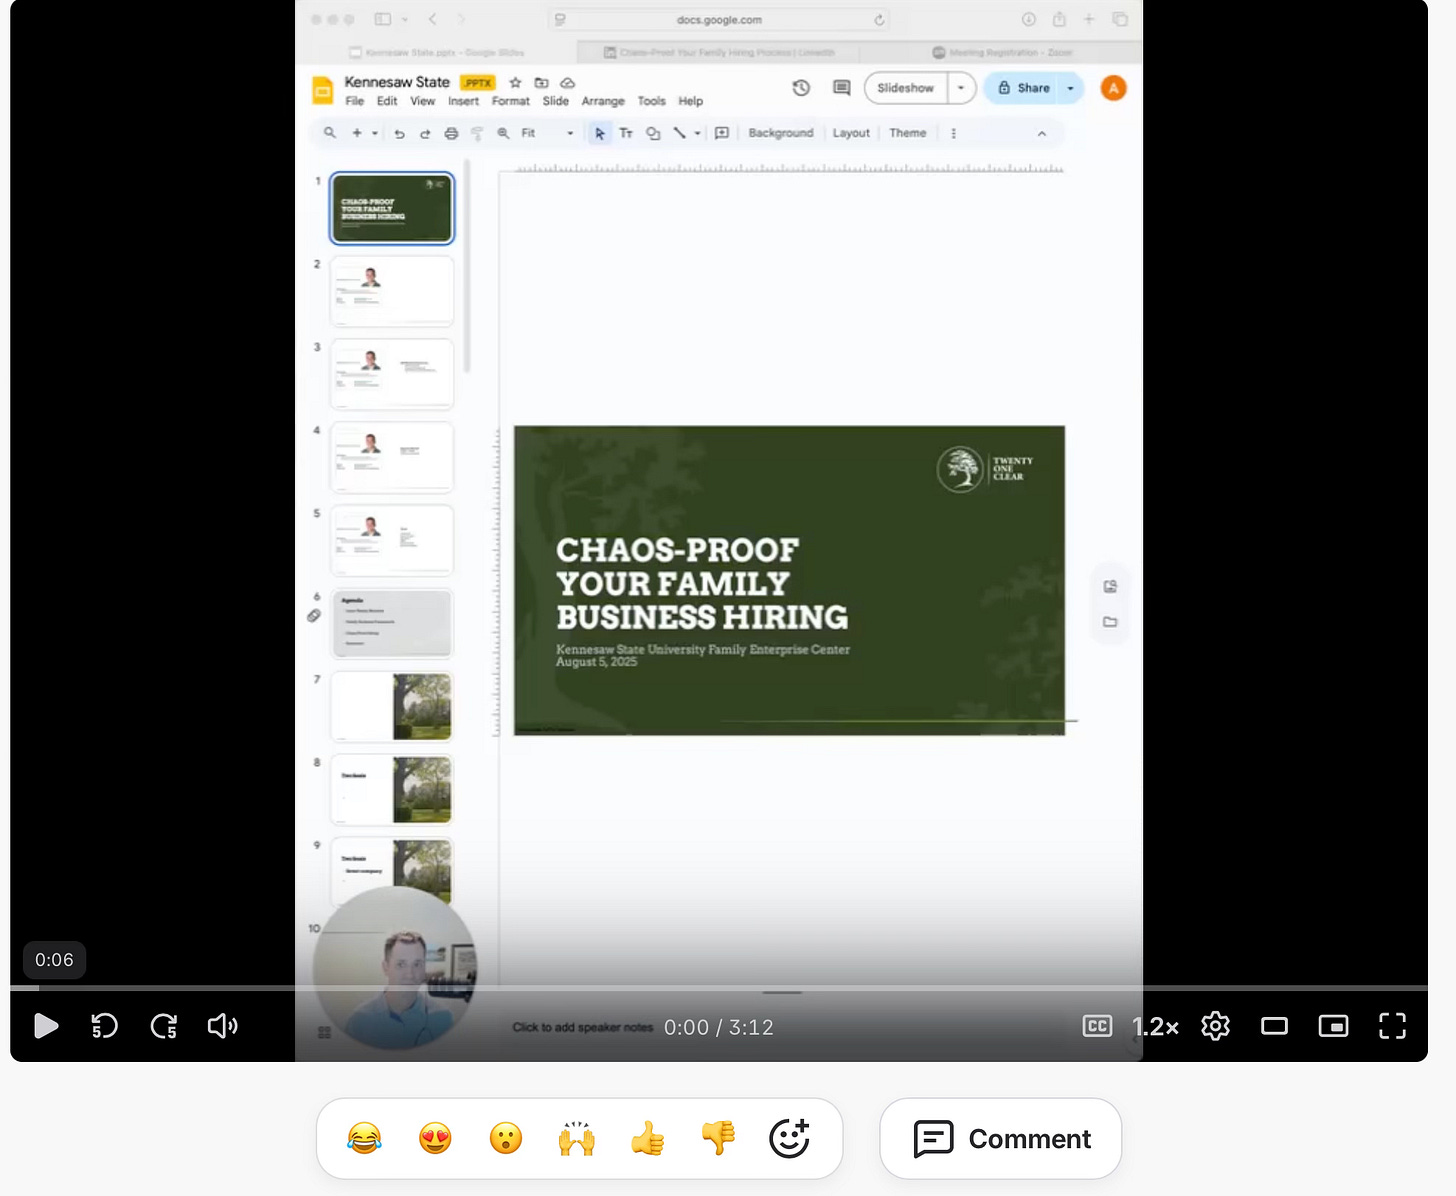
Task: Open video settings gear
Action: [1215, 1026]
